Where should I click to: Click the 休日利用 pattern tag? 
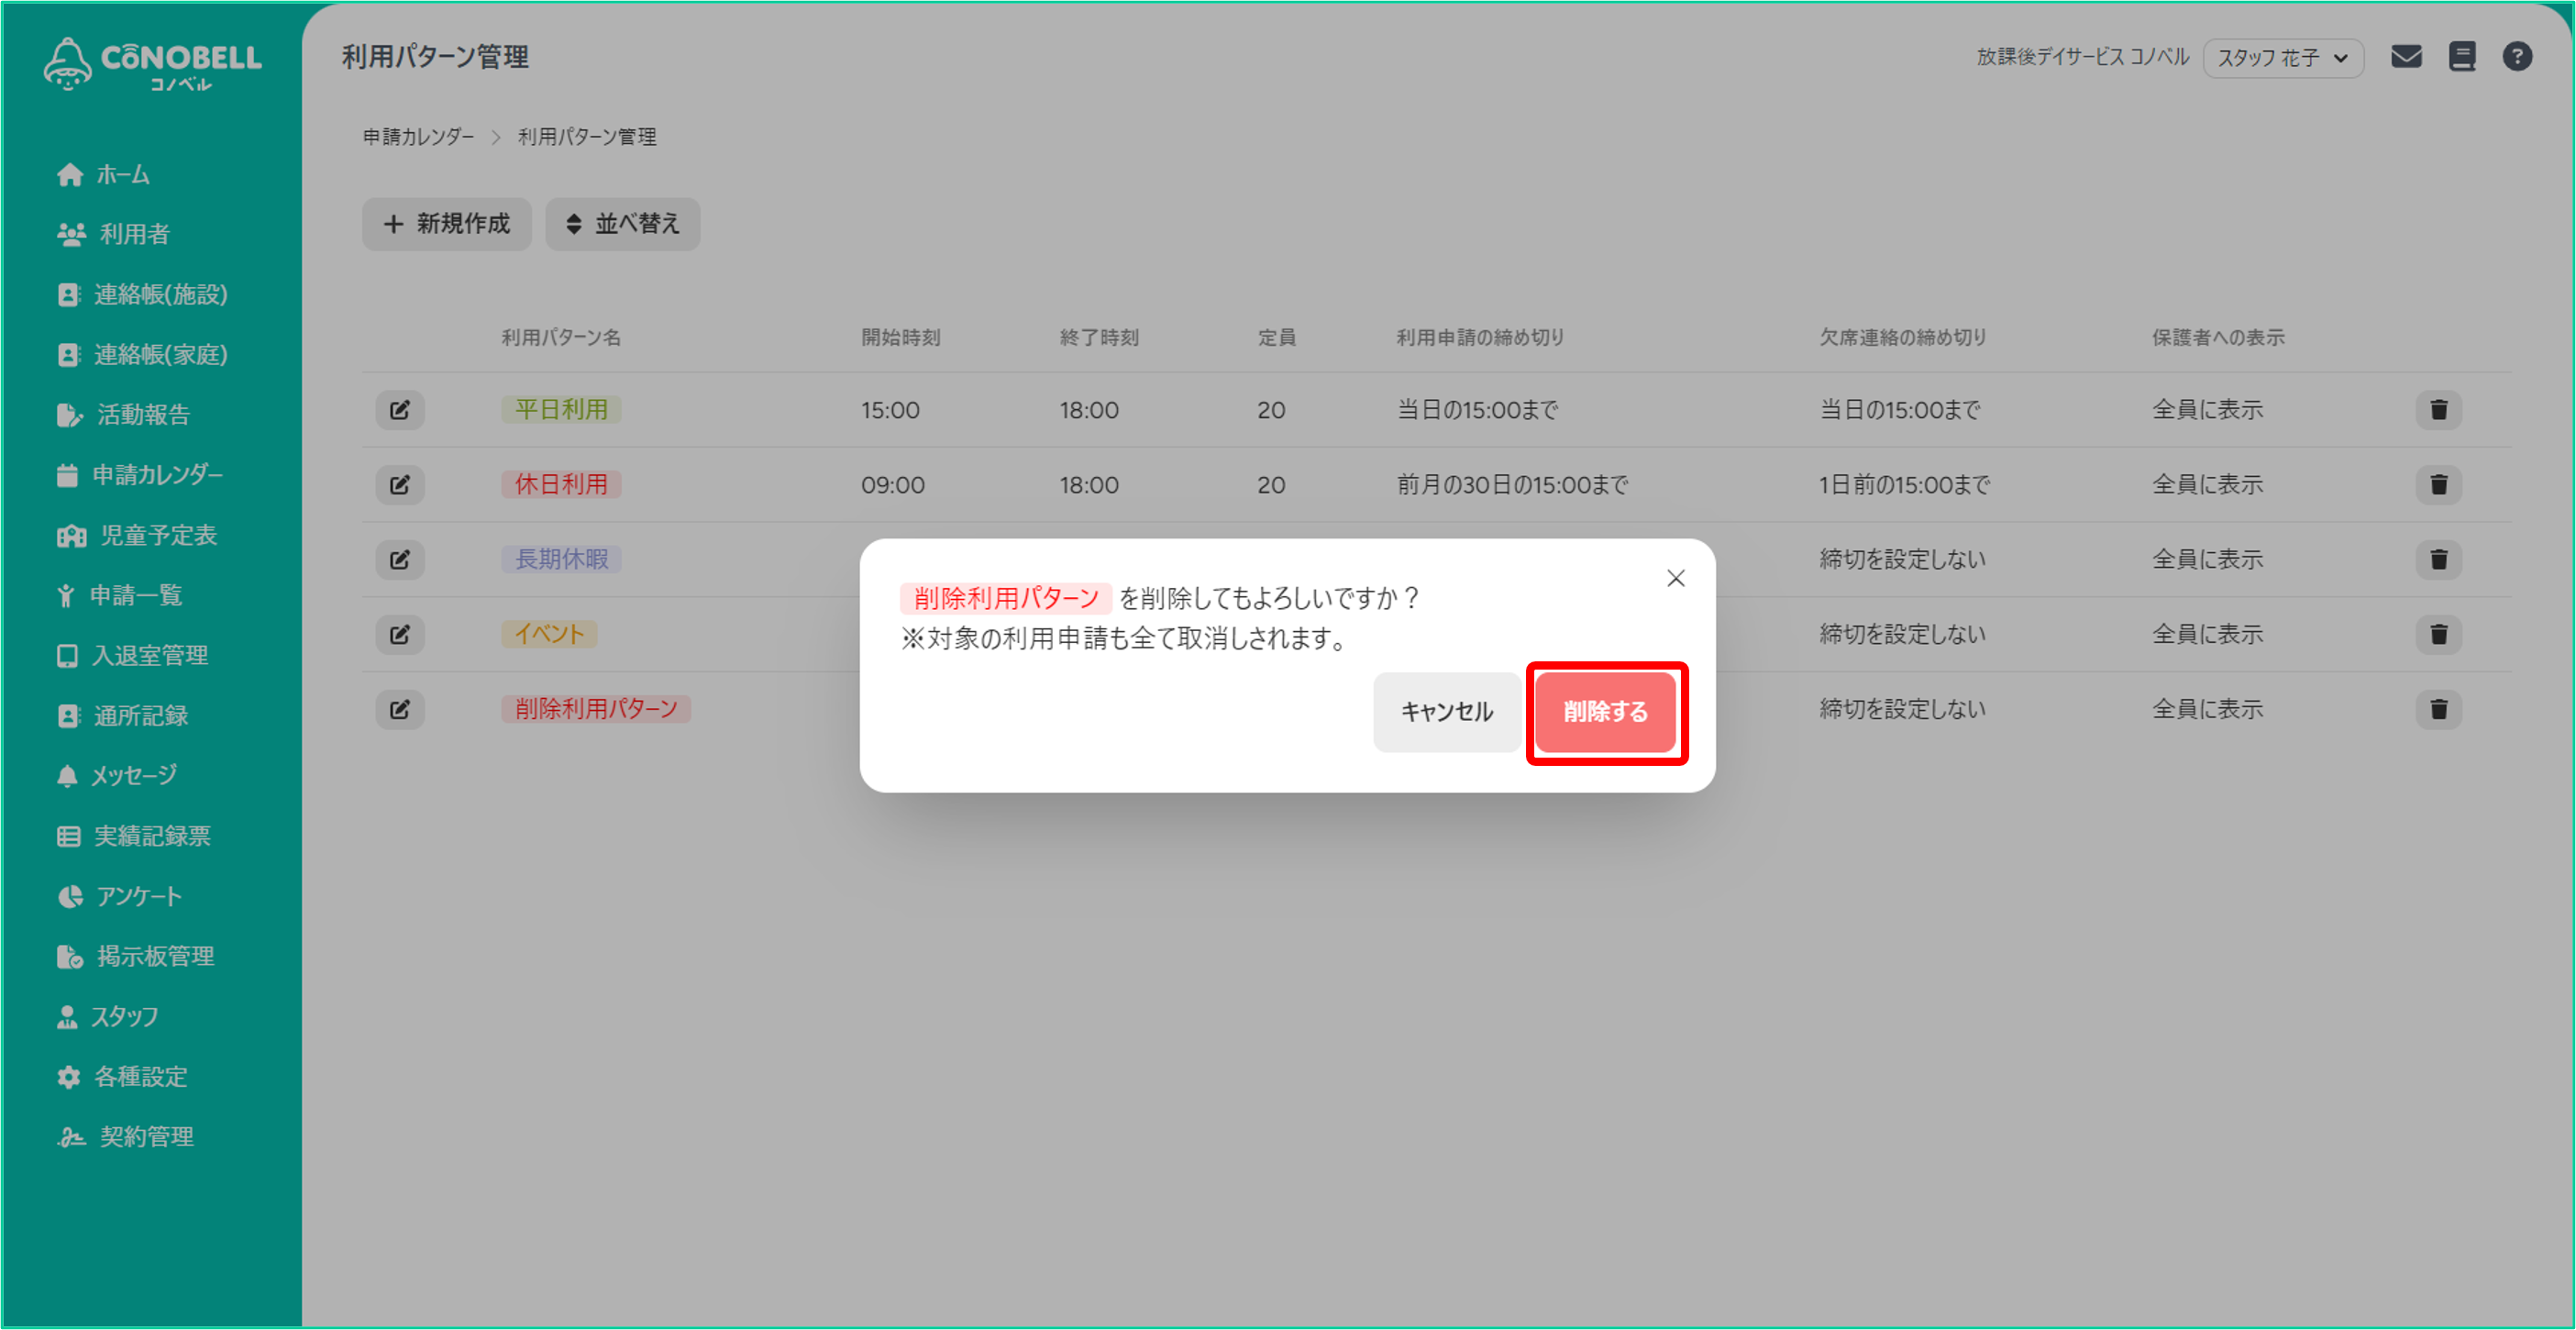tap(561, 485)
